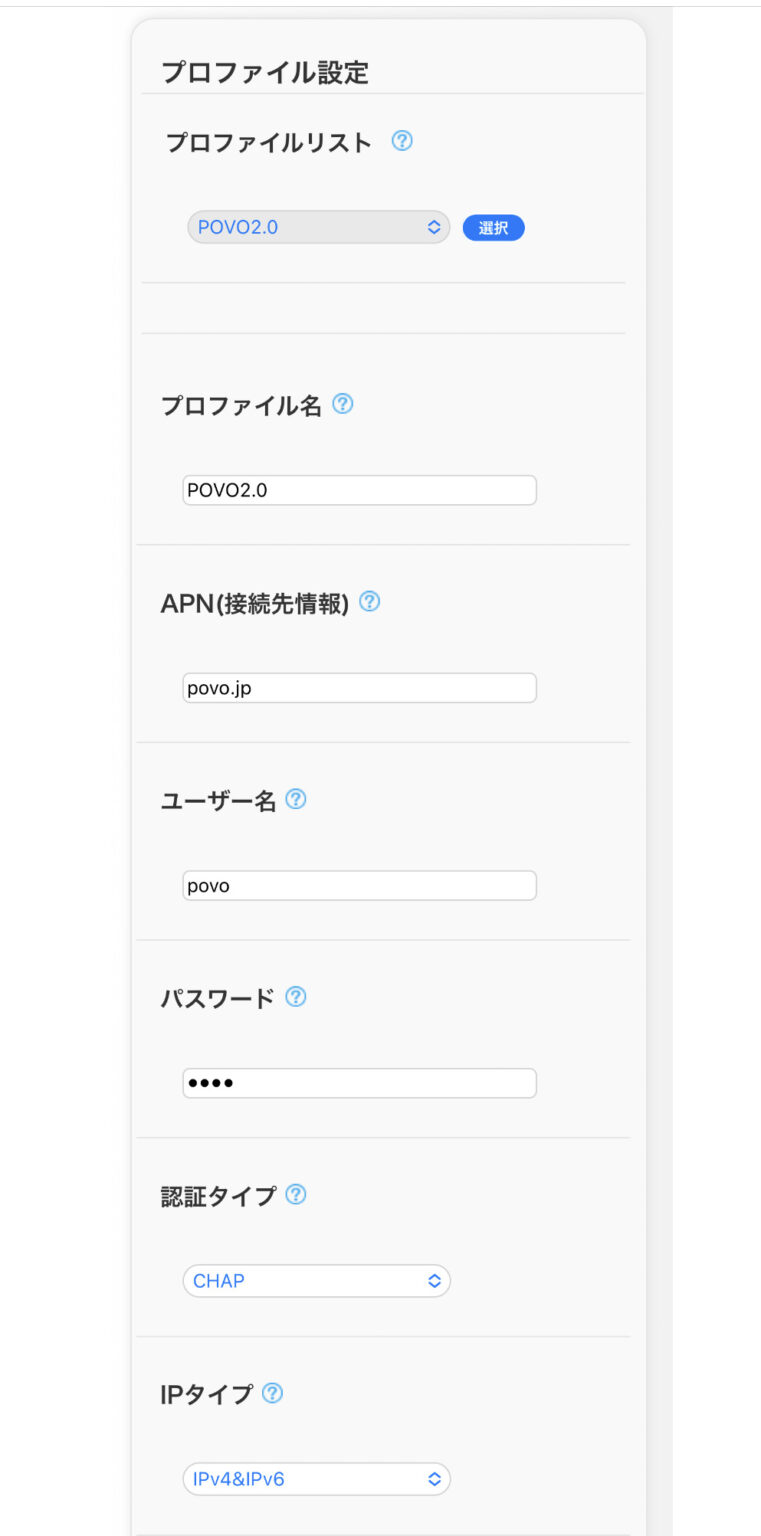761x1536 pixels.
Task: Click the プロファイルリスト section label
Action: (x=268, y=142)
